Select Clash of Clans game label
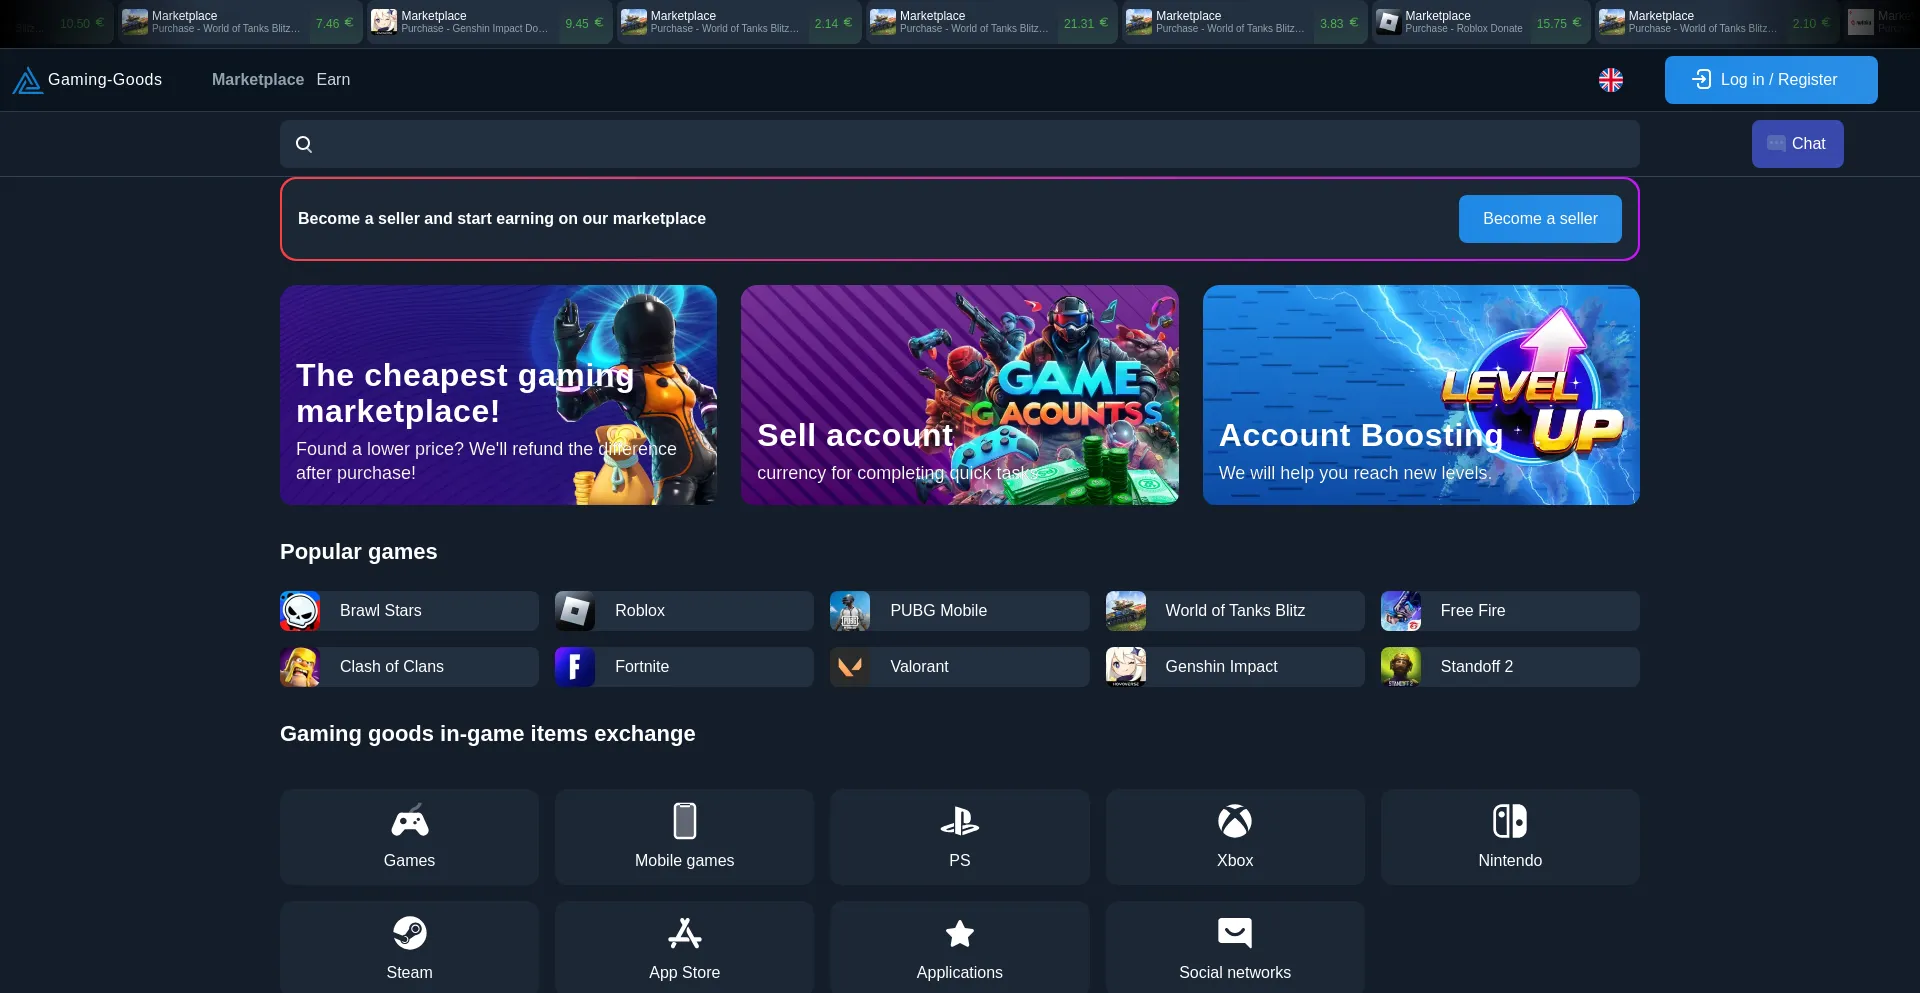Viewport: 1920px width, 993px height. [x=392, y=667]
